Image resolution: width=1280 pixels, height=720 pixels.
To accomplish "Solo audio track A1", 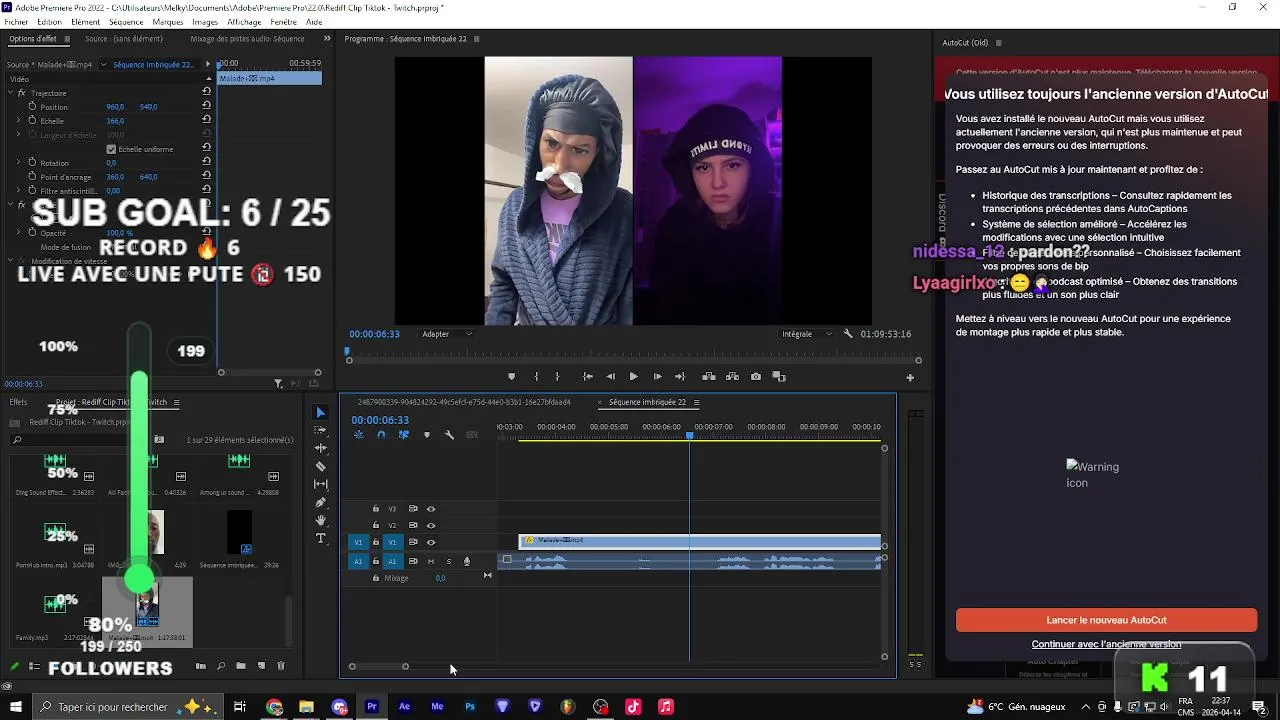I will 448,561.
